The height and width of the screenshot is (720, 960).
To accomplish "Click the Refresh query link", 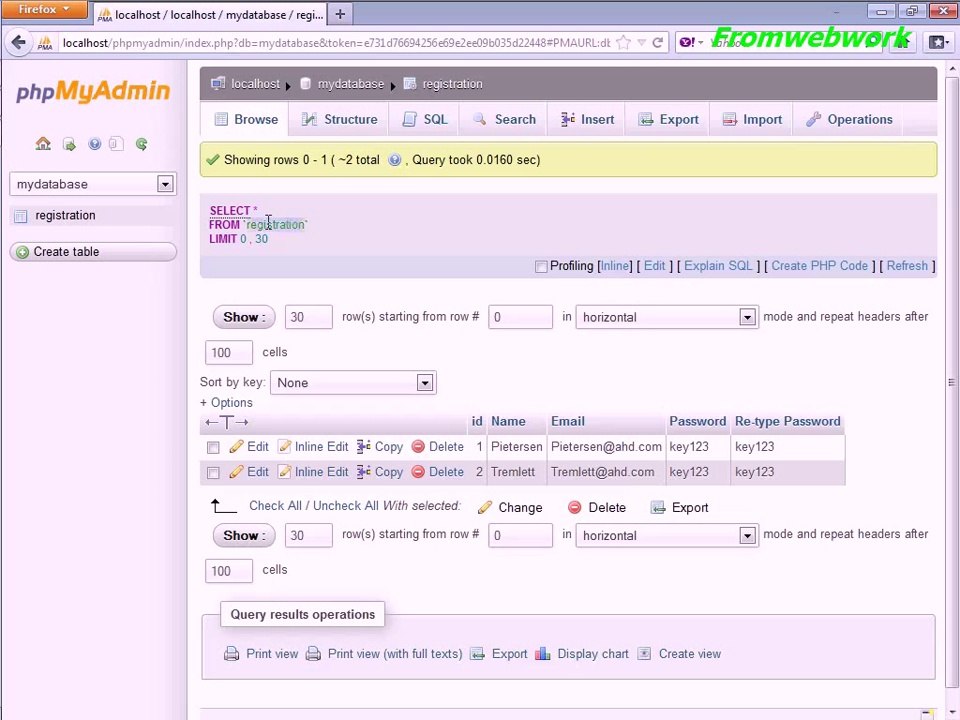I will coord(907,266).
